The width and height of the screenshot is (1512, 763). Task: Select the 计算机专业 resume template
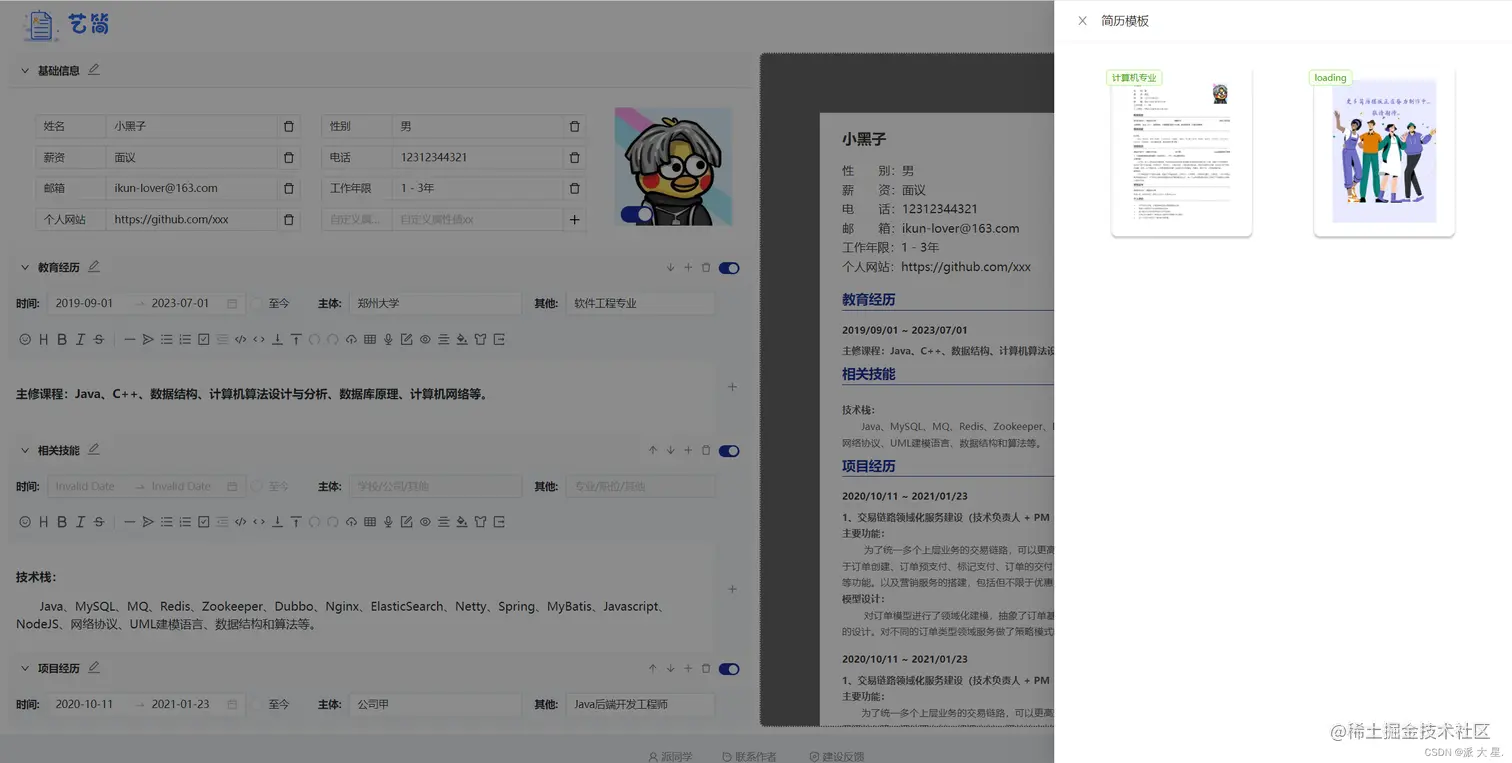pyautogui.click(x=1181, y=152)
